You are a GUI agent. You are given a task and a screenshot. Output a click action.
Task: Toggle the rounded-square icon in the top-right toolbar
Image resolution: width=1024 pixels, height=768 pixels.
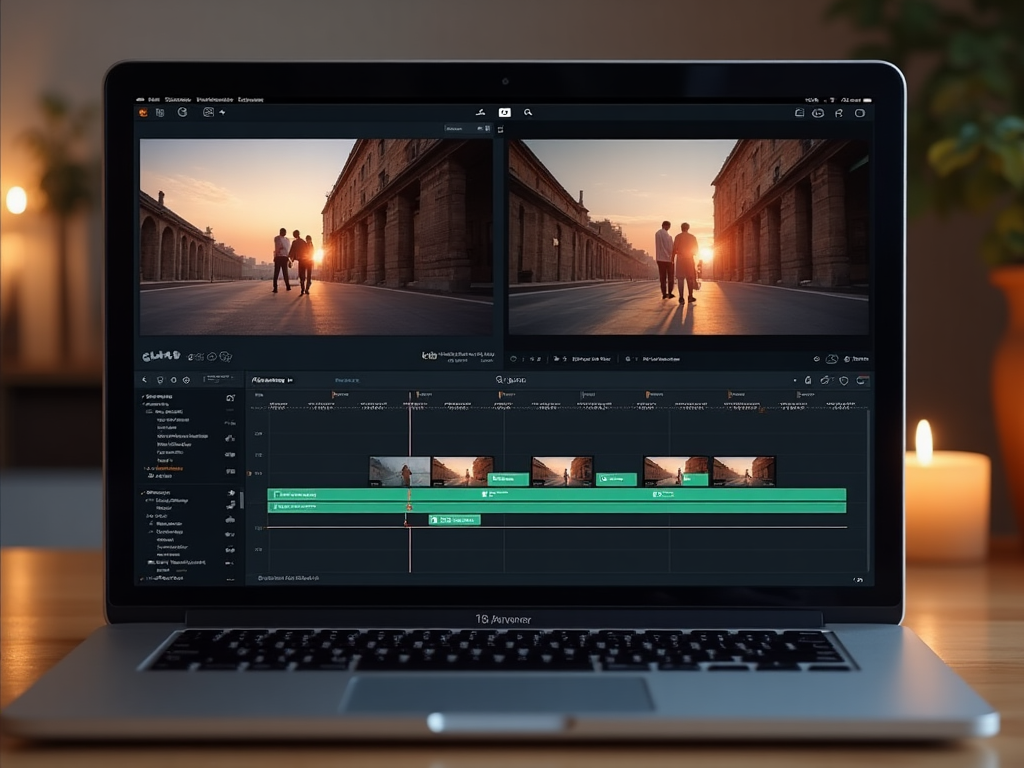coord(860,113)
